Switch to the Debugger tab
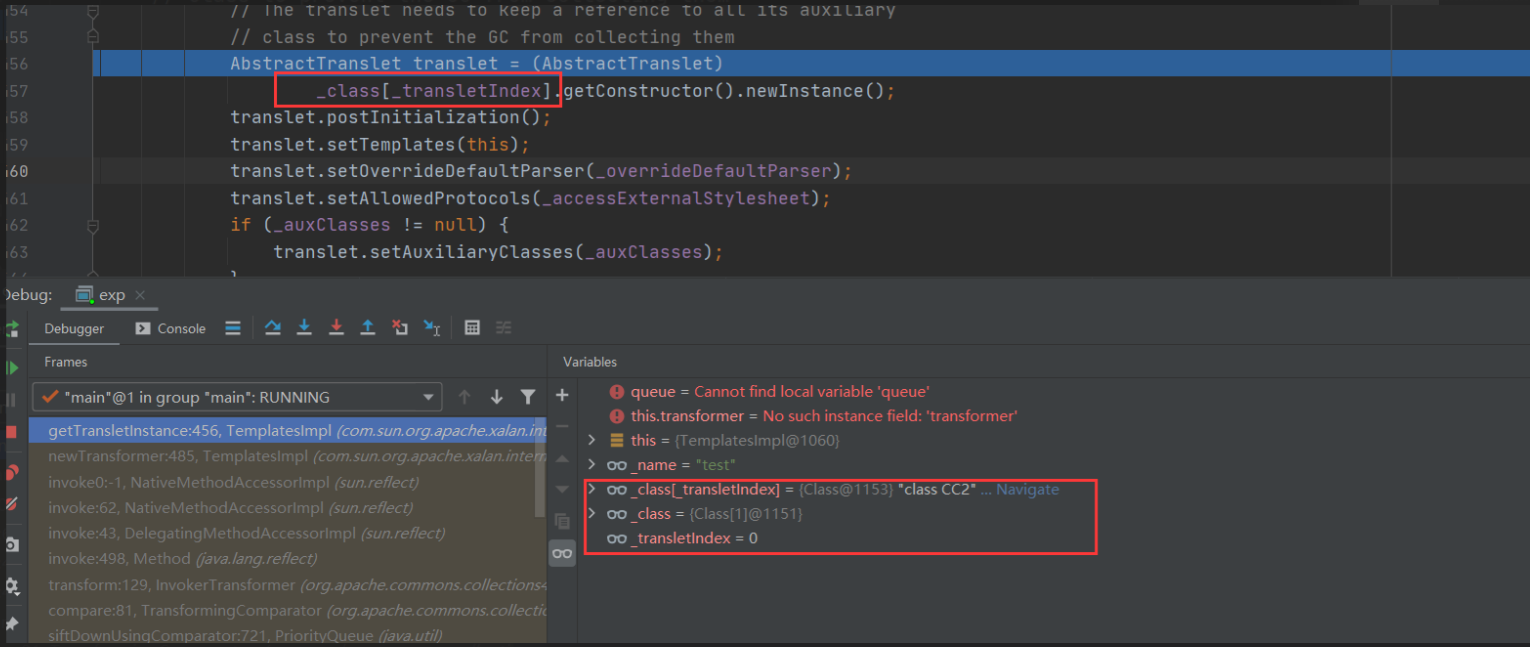This screenshot has width=1530, height=647. coord(74,328)
